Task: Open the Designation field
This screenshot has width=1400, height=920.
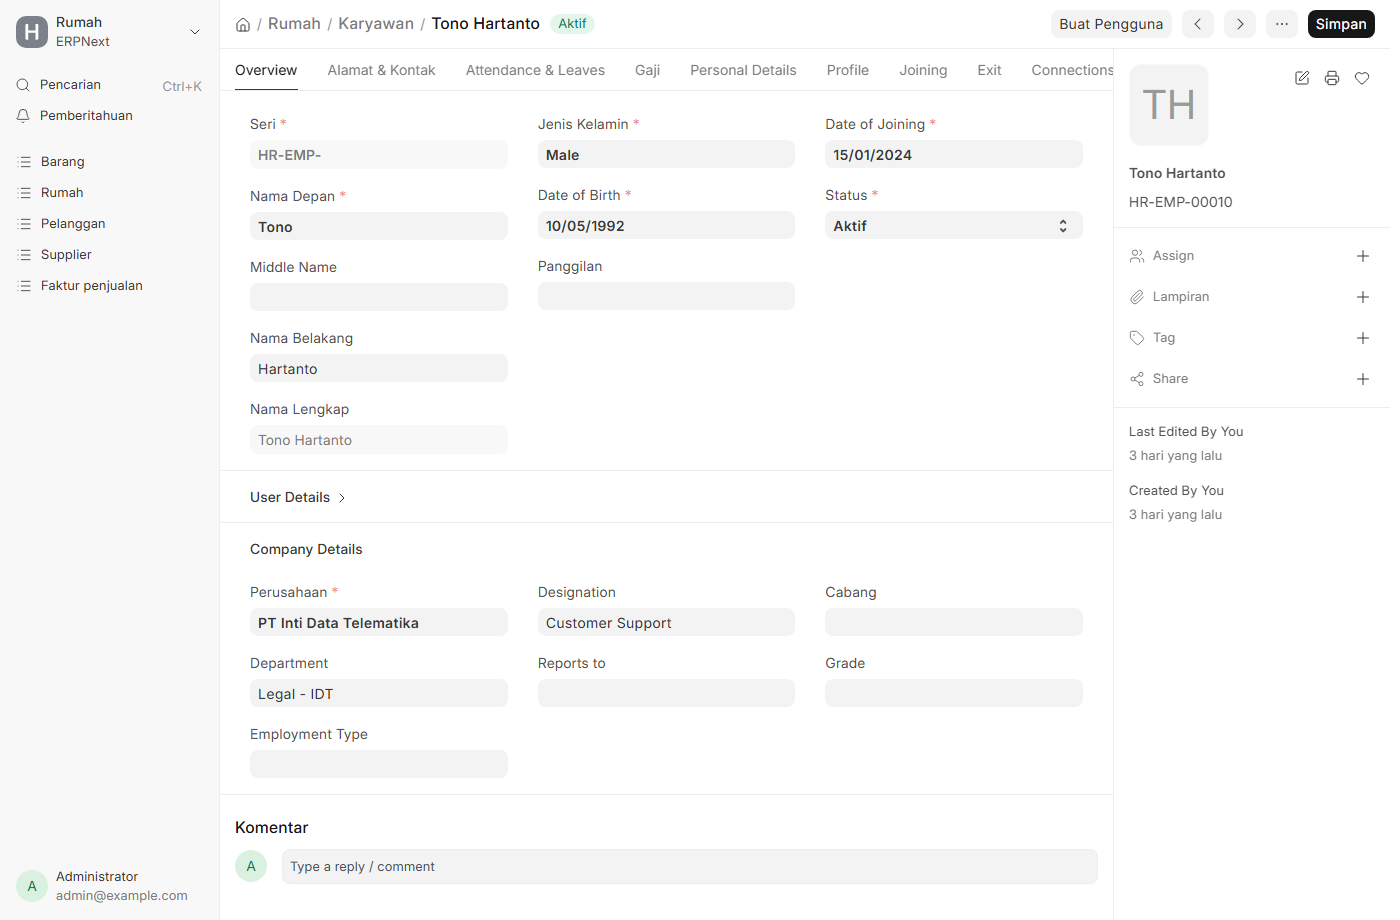Action: point(666,623)
